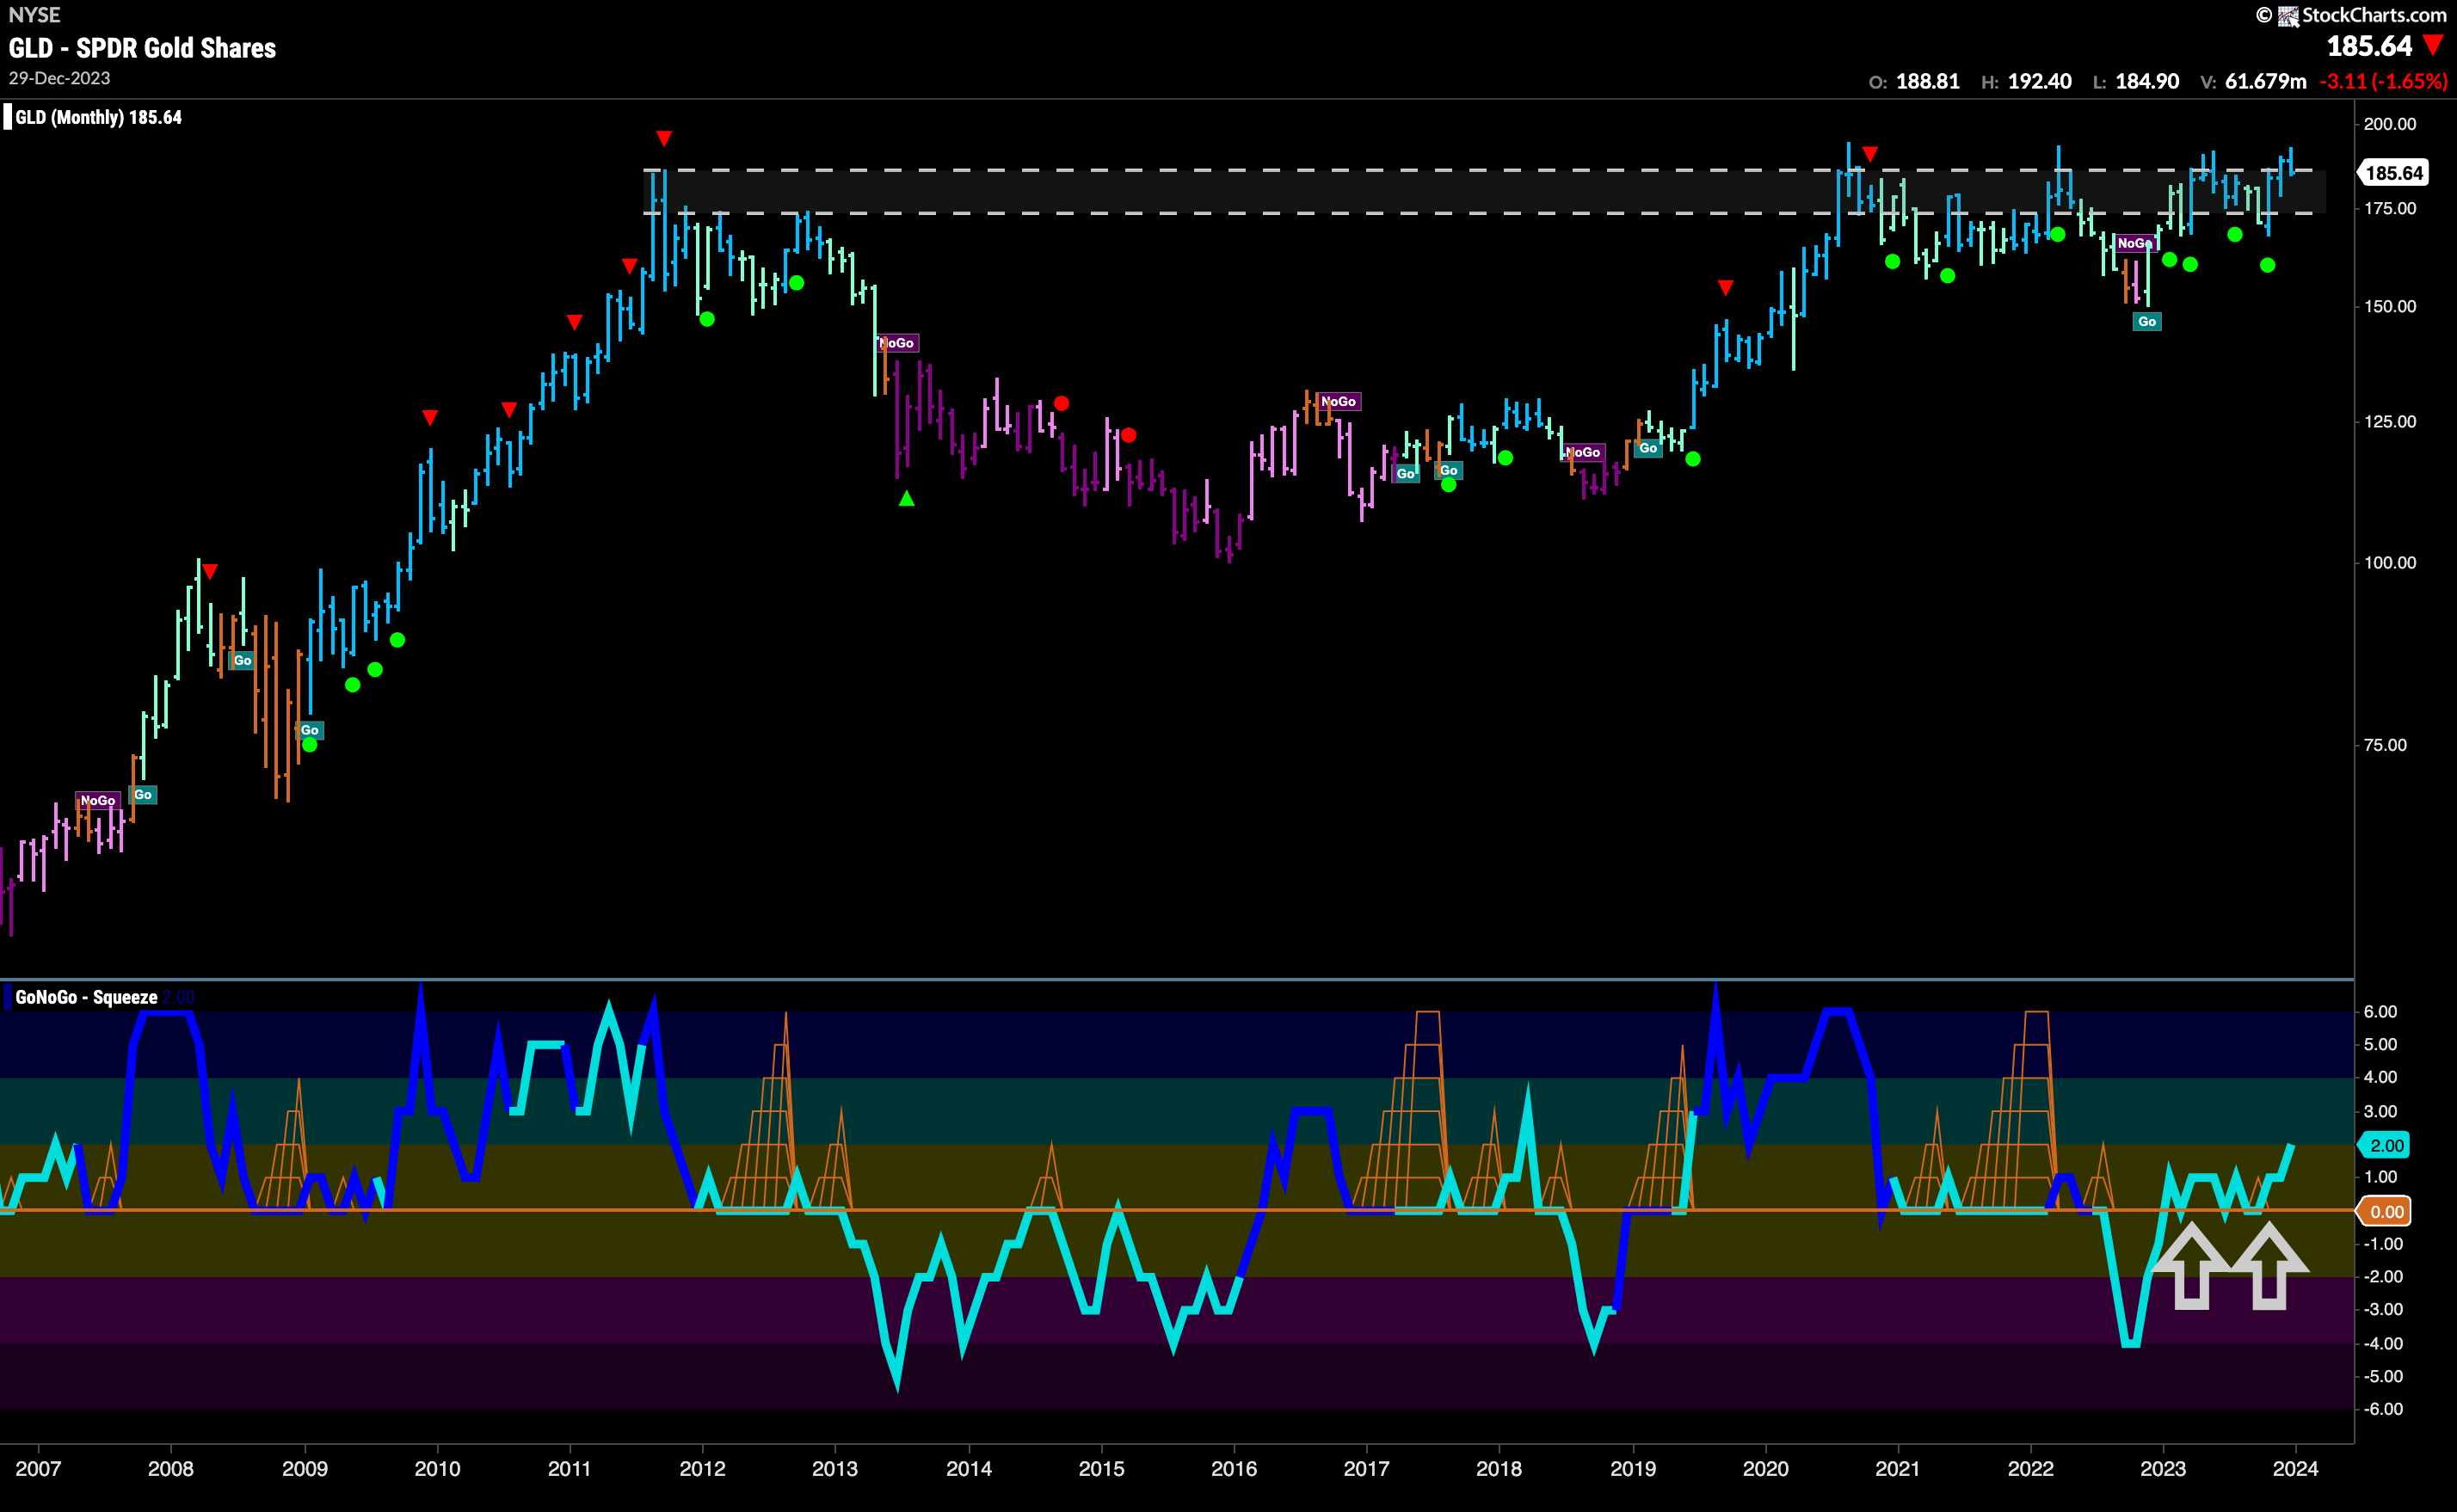This screenshot has width=2457, height=1512.
Task: Click the green dot in mid 2019
Action: tap(1693, 459)
